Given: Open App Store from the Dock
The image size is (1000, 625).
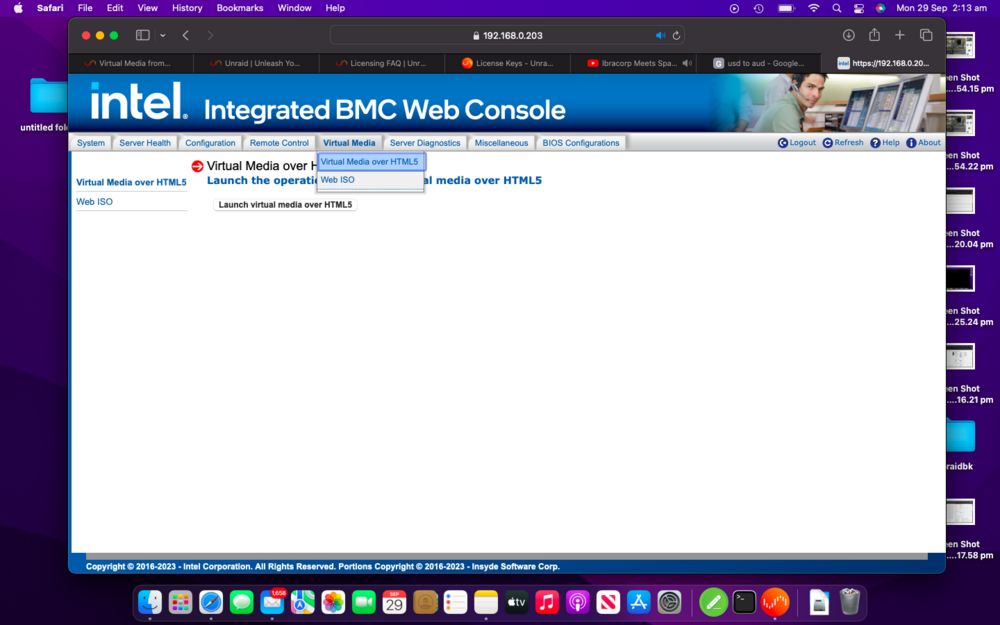Looking at the screenshot, I should click(638, 602).
